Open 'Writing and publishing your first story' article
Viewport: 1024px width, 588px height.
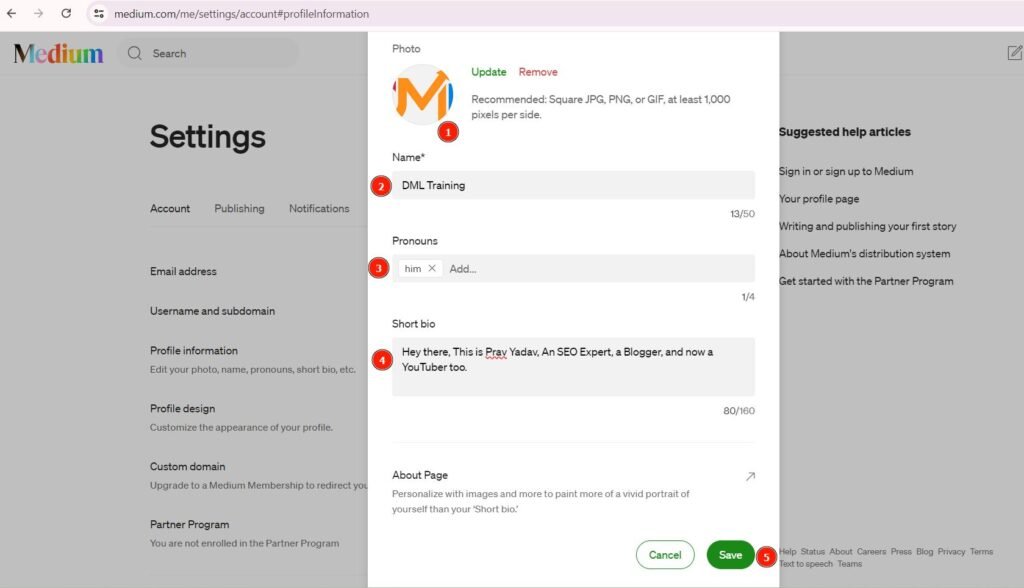pyautogui.click(x=867, y=226)
